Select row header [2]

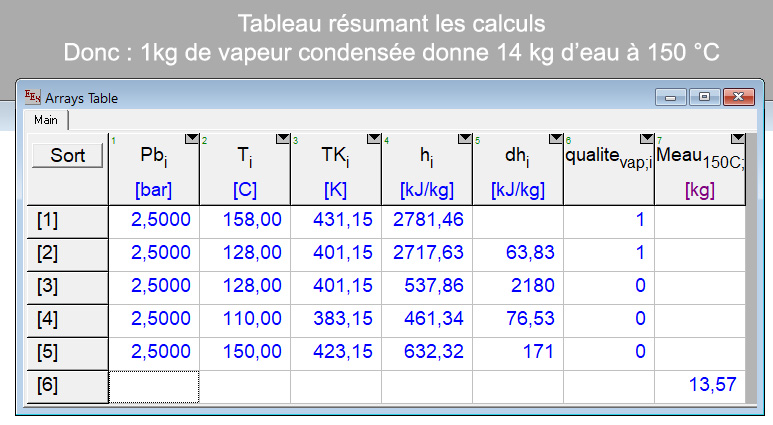point(68,255)
